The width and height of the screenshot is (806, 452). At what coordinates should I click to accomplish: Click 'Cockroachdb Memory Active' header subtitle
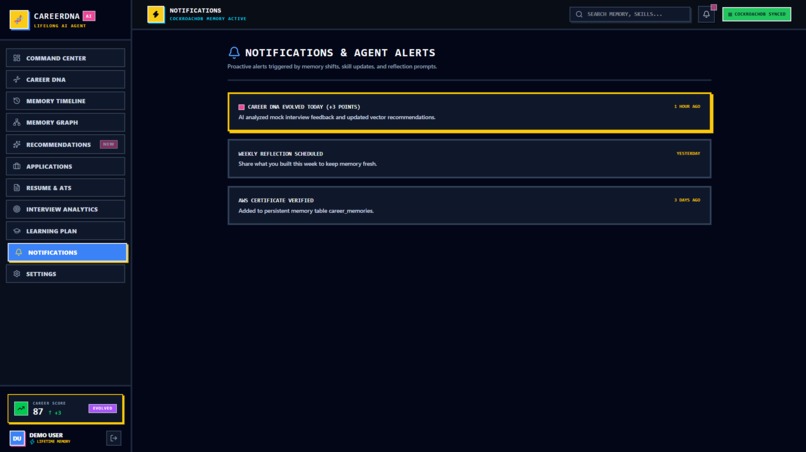(208, 19)
